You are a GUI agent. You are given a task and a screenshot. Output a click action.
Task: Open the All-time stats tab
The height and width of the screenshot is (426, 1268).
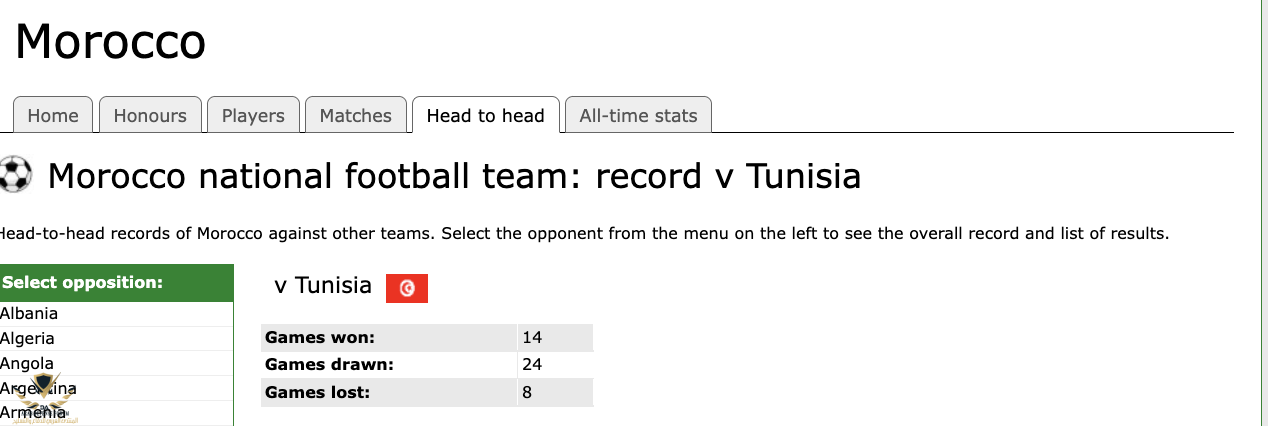(x=638, y=115)
